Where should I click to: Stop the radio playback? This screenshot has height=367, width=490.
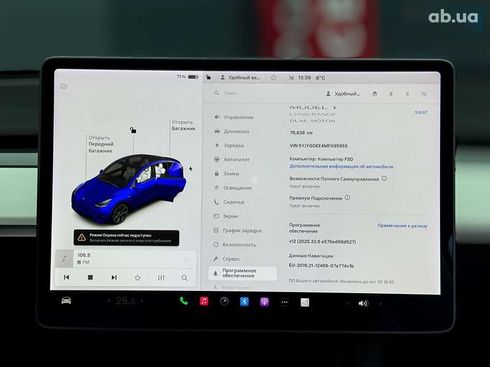(x=90, y=277)
